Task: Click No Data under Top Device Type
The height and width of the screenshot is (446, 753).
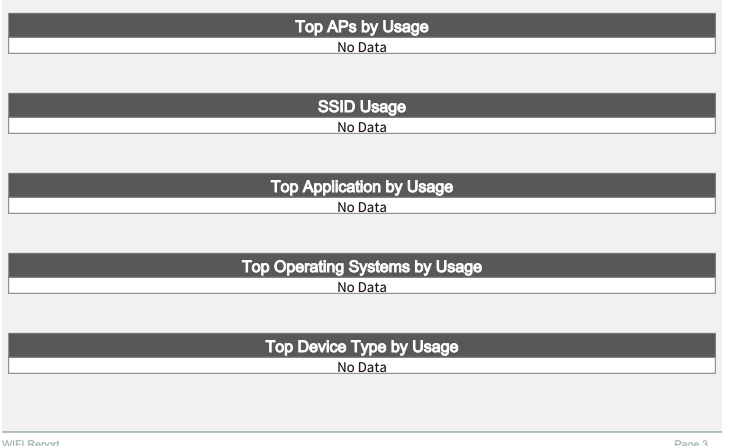Action: [362, 367]
